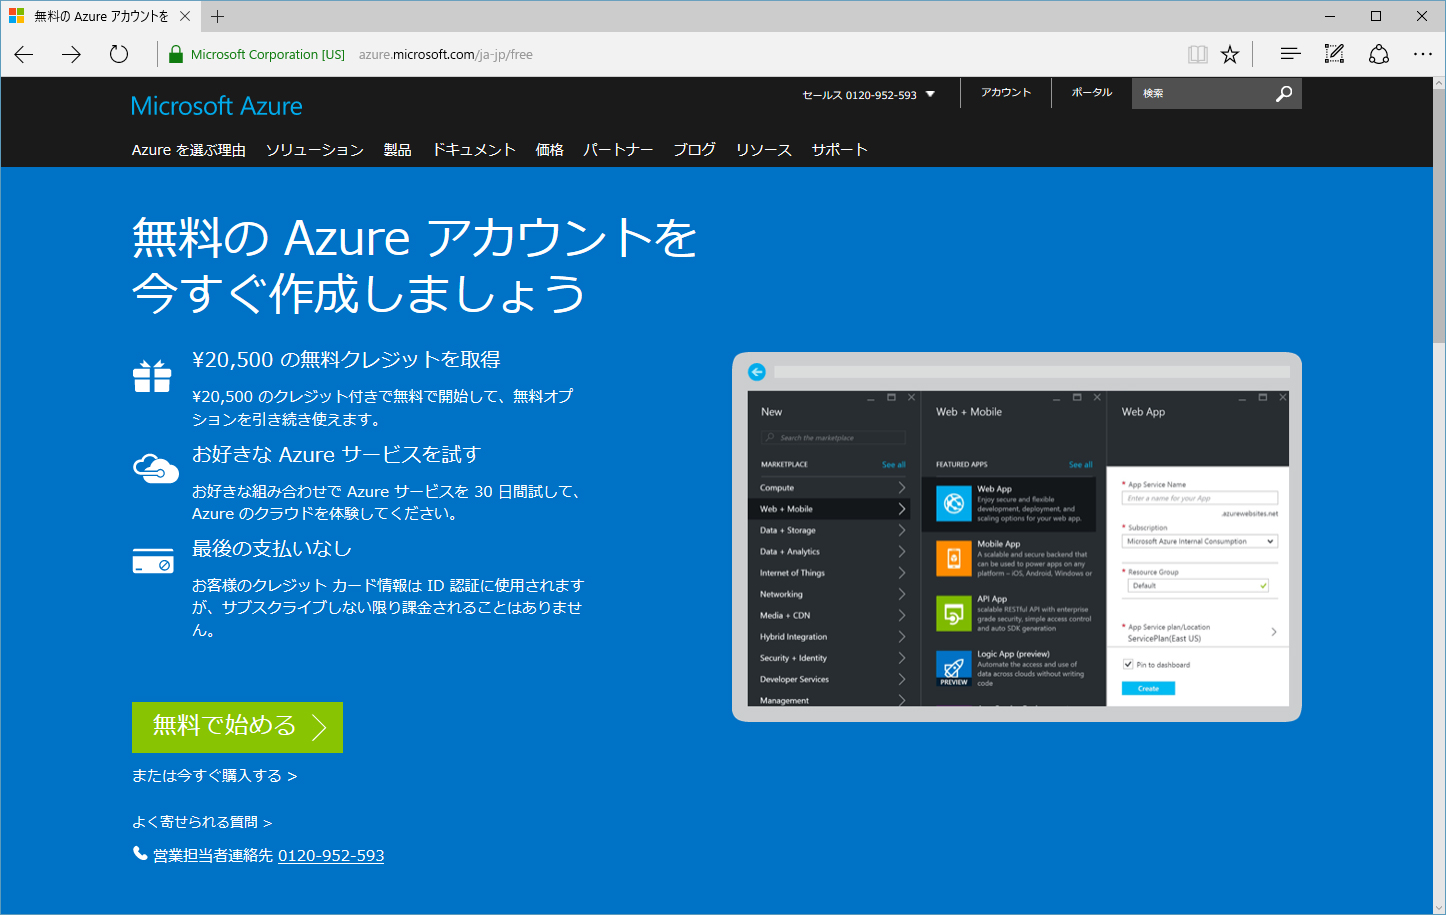Click the green 無料で始める button
This screenshot has width=1446, height=915.
tap(237, 727)
